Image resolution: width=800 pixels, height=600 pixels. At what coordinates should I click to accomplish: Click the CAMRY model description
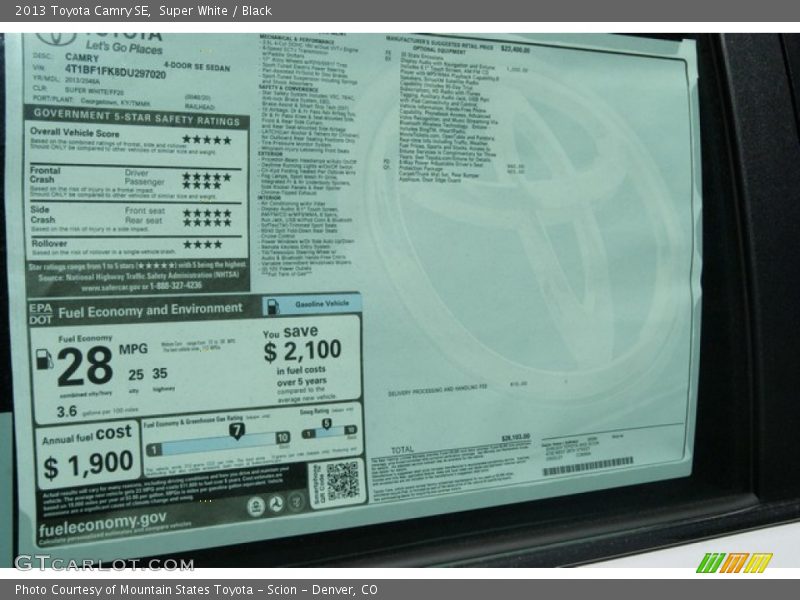click(82, 57)
